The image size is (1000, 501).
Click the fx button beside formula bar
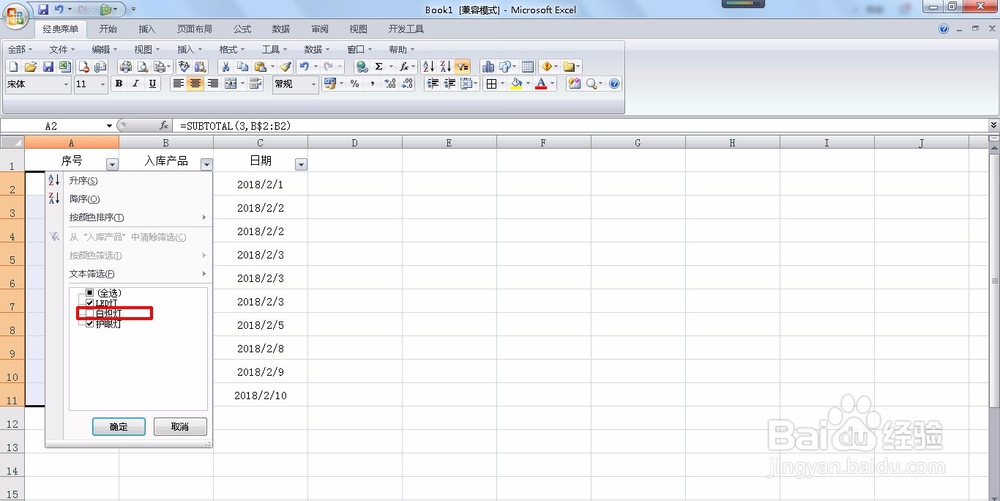click(164, 126)
